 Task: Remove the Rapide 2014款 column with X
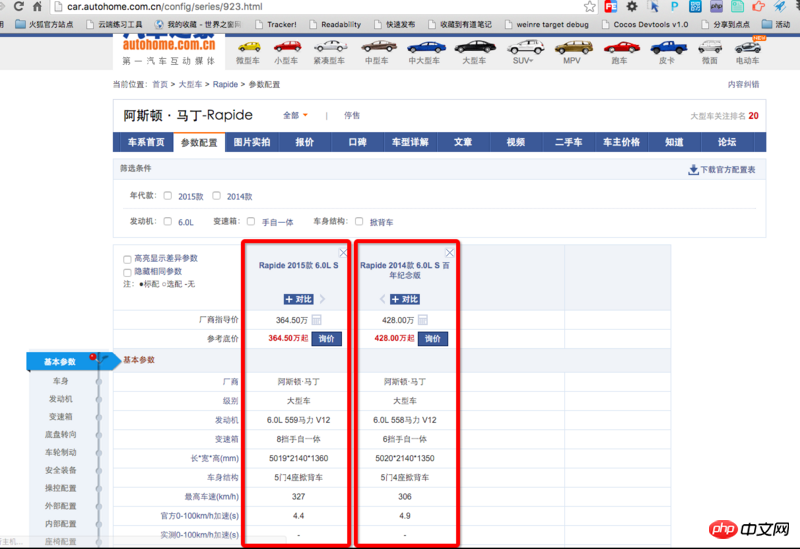pos(449,253)
